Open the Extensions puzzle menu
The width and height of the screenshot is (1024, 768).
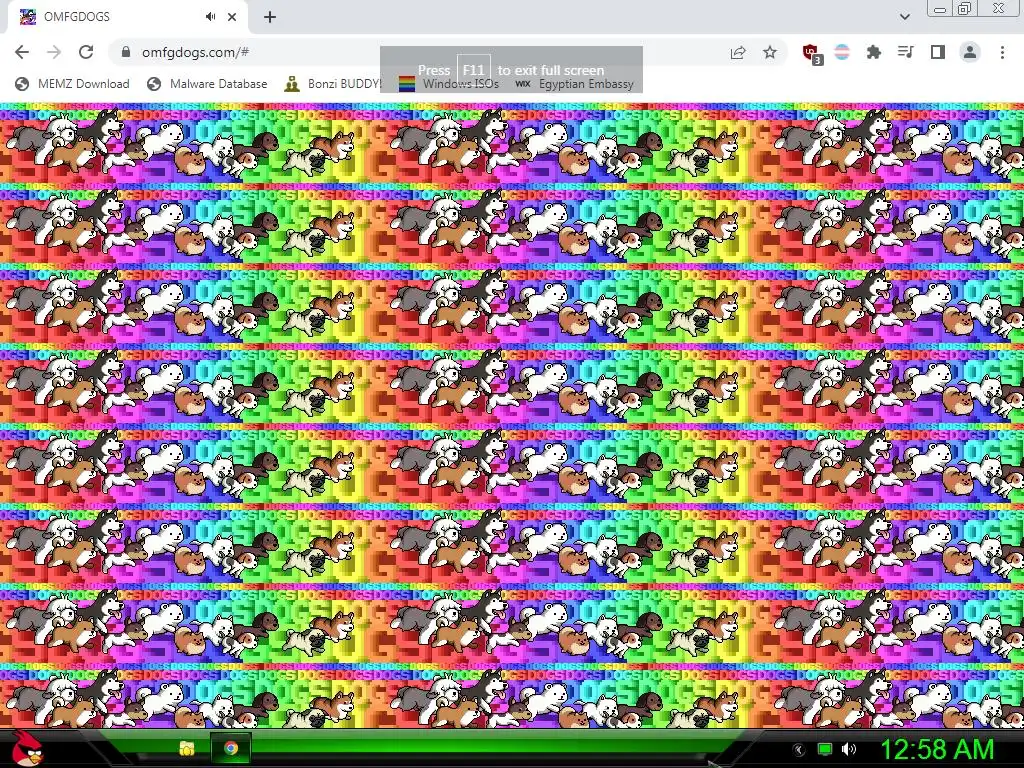[x=873, y=52]
